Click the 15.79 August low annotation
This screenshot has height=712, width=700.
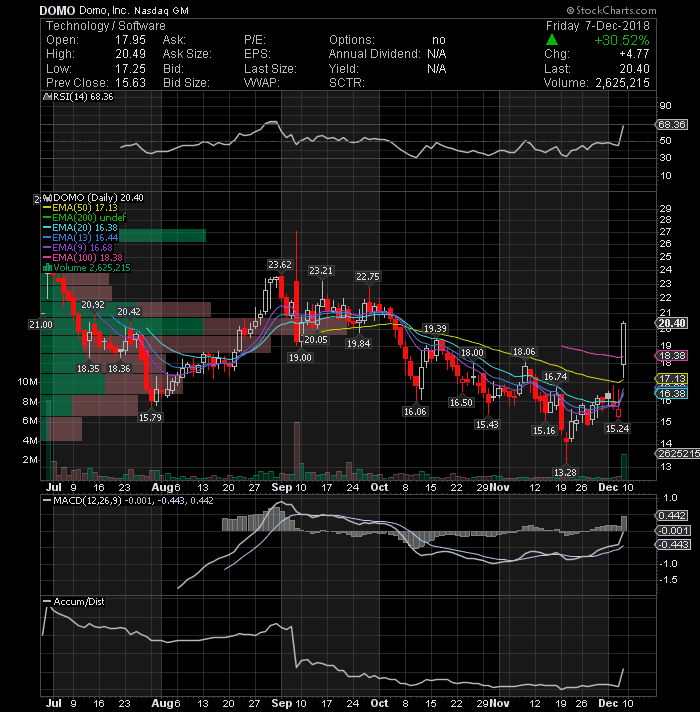[x=150, y=417]
